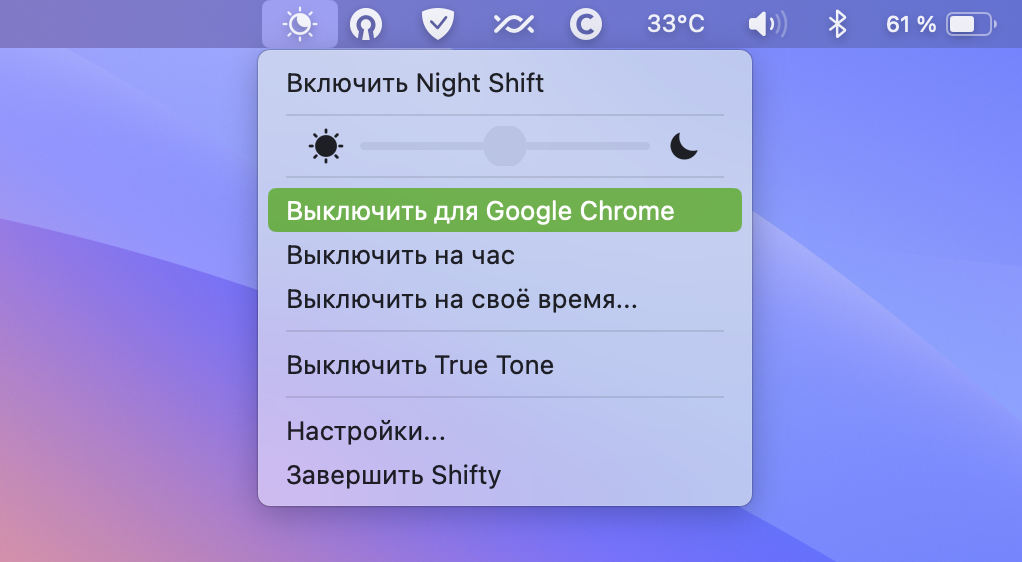Click the keyhole VPN menu bar icon
Image resolution: width=1022 pixels, height=562 pixels.
point(366,25)
